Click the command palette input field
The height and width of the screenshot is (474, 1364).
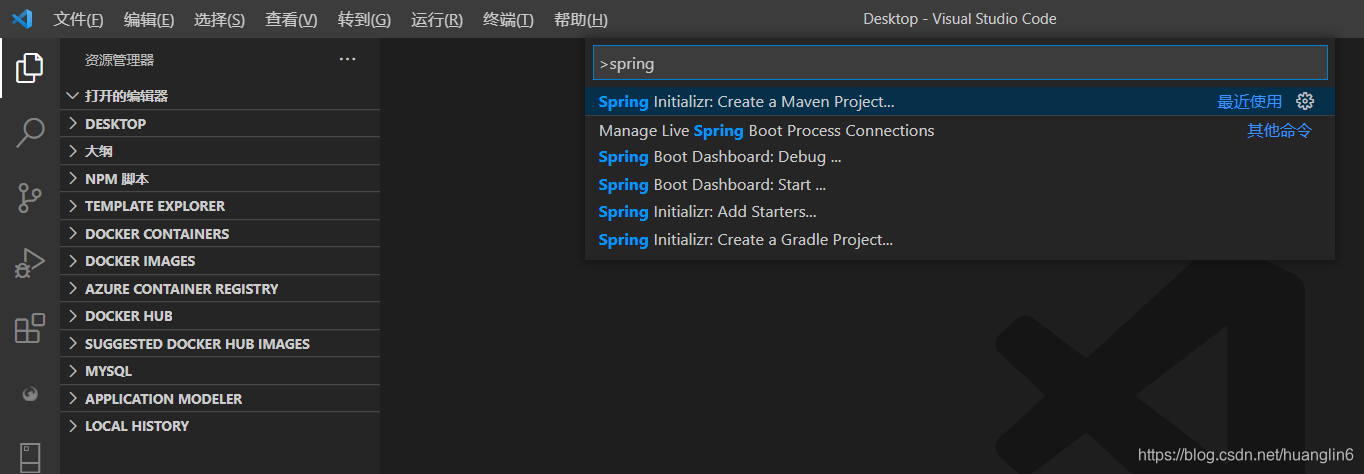tap(960, 63)
